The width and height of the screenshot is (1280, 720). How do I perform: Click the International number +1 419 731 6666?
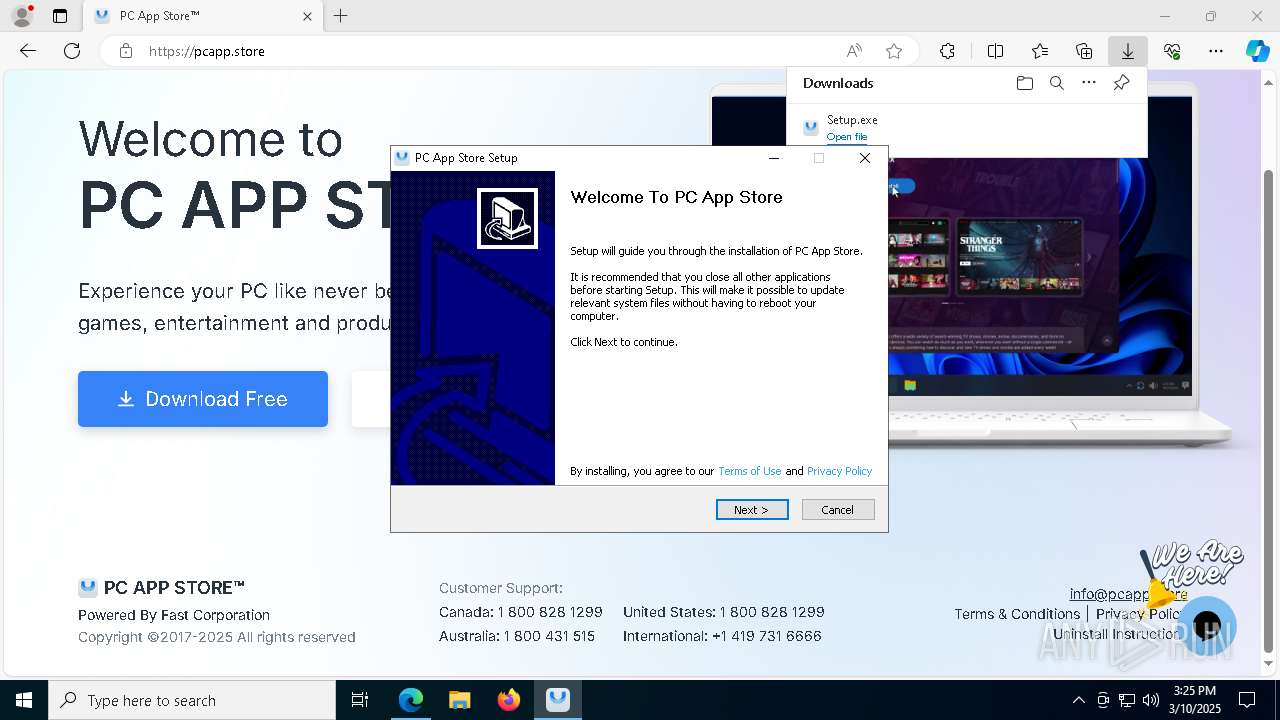766,636
